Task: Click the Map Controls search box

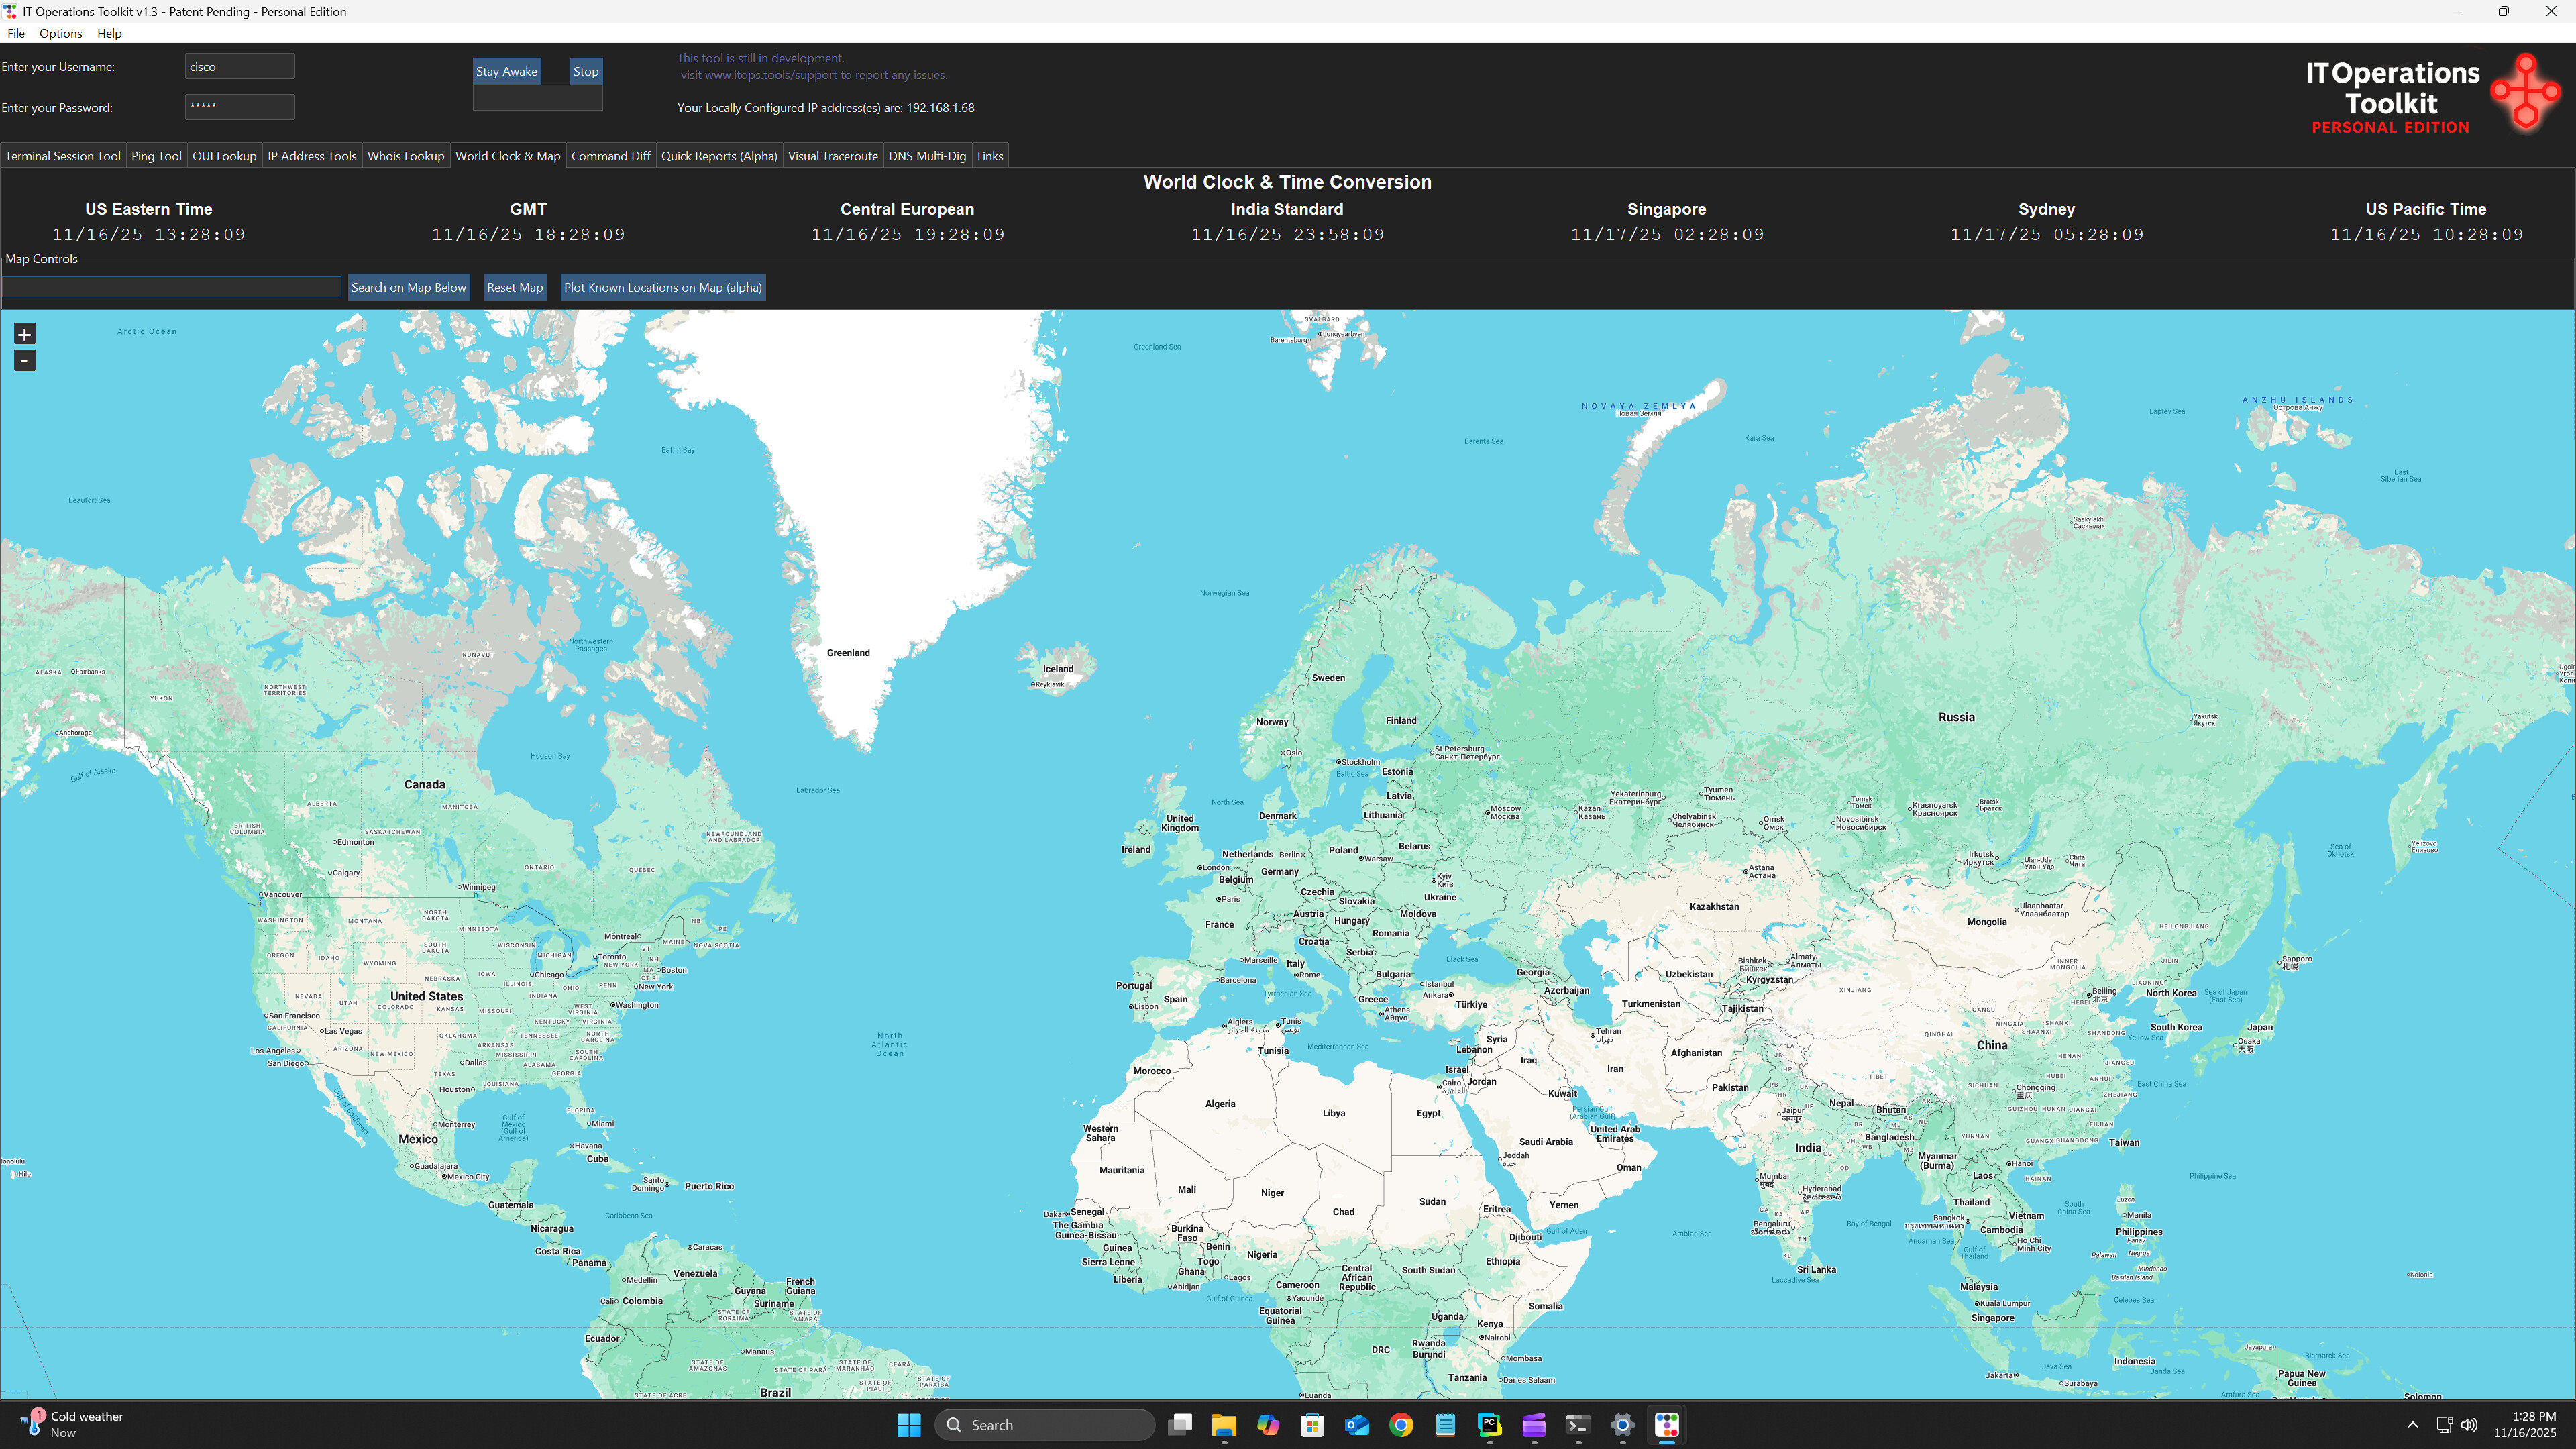Action: coord(170,287)
